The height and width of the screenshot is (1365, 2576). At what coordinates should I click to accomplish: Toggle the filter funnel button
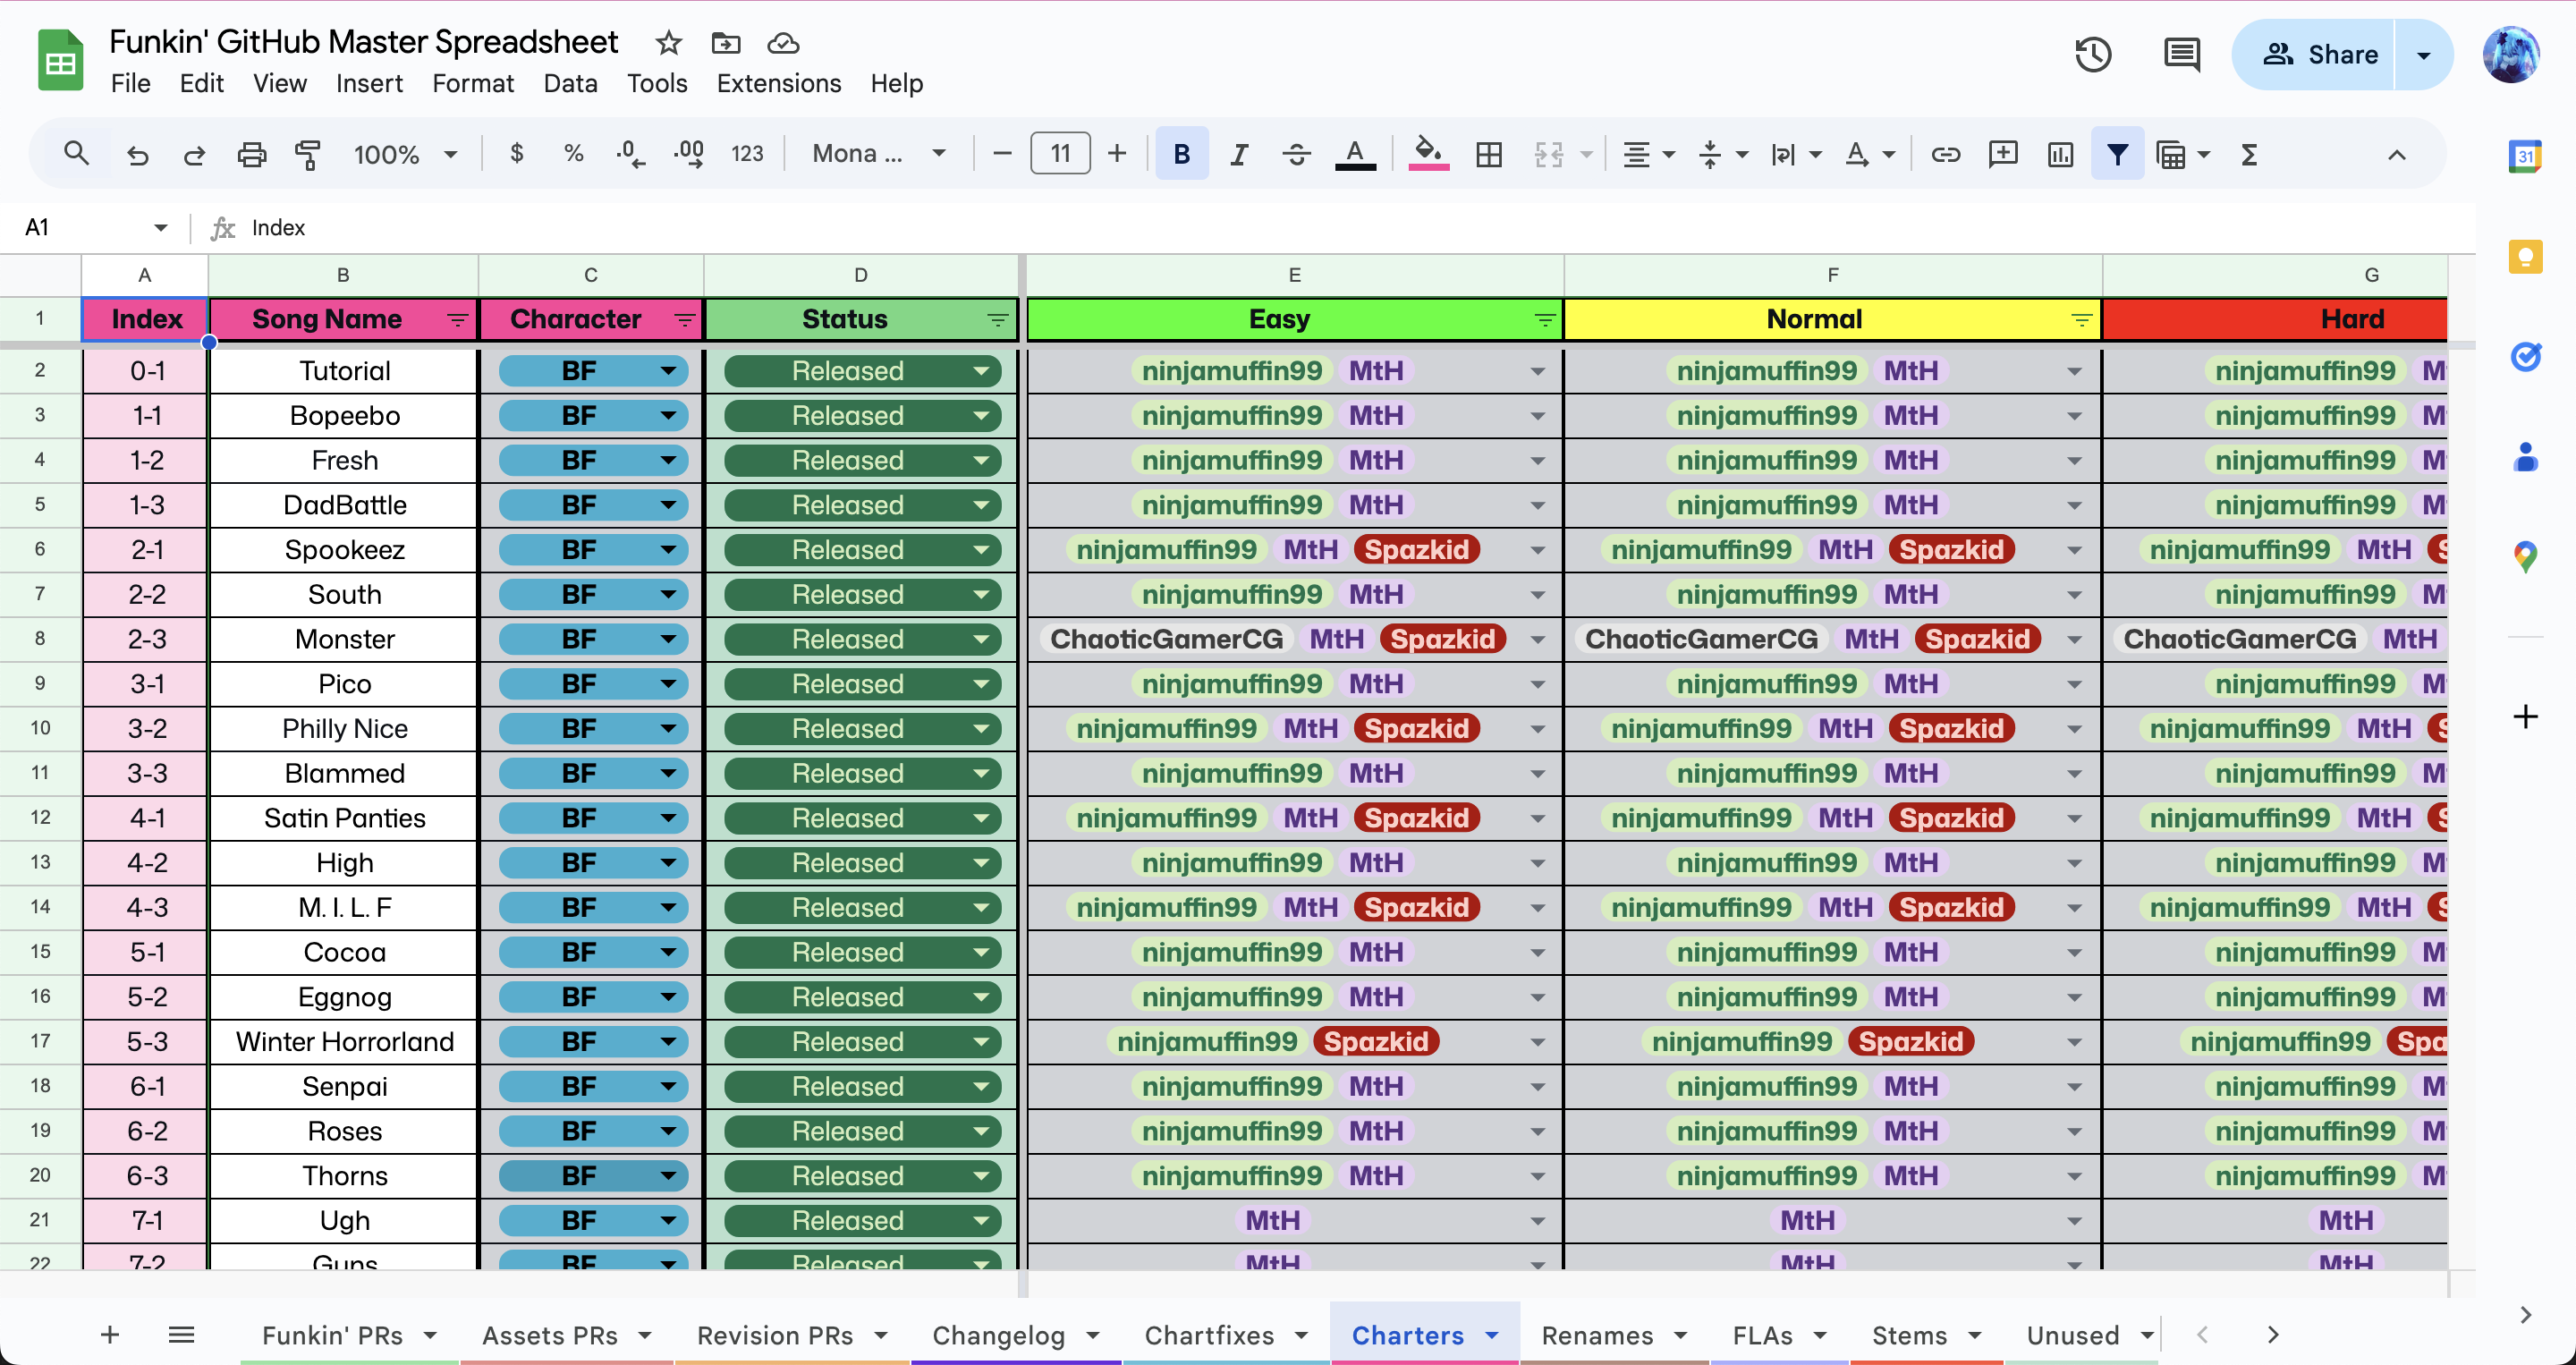coord(2117,154)
